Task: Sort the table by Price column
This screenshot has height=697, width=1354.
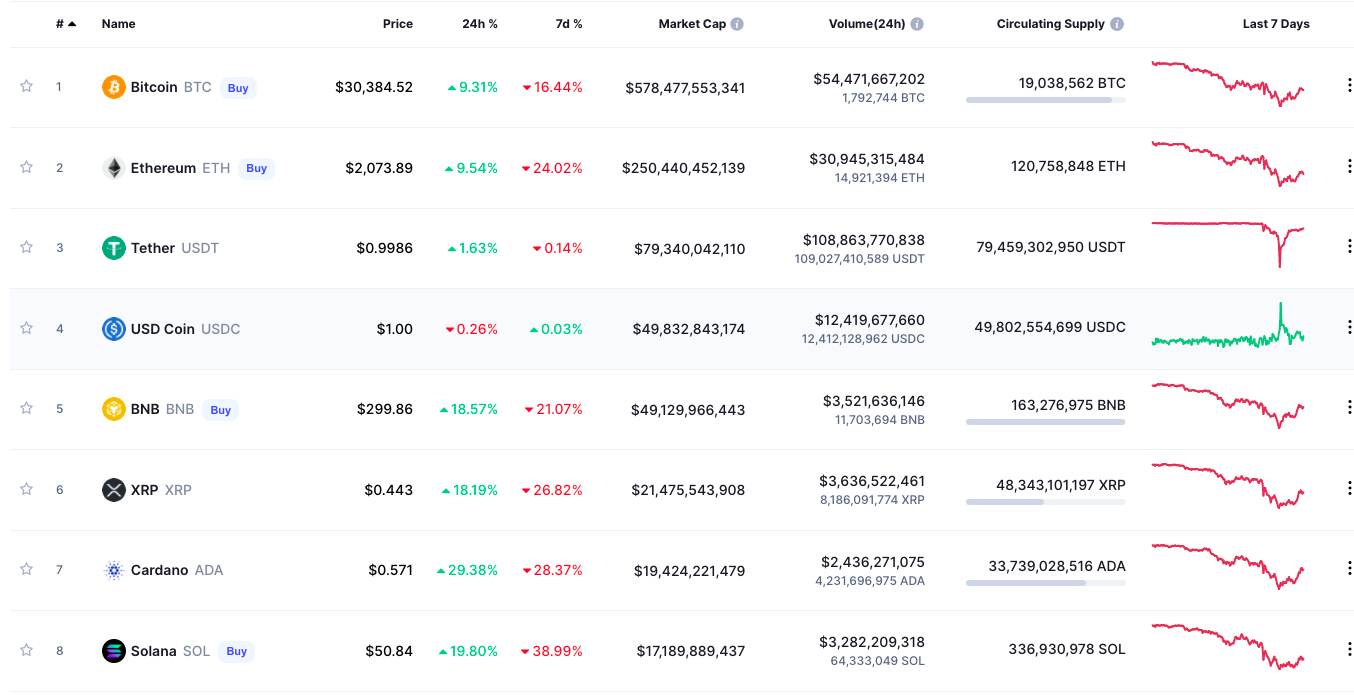Action: pyautogui.click(x=398, y=24)
